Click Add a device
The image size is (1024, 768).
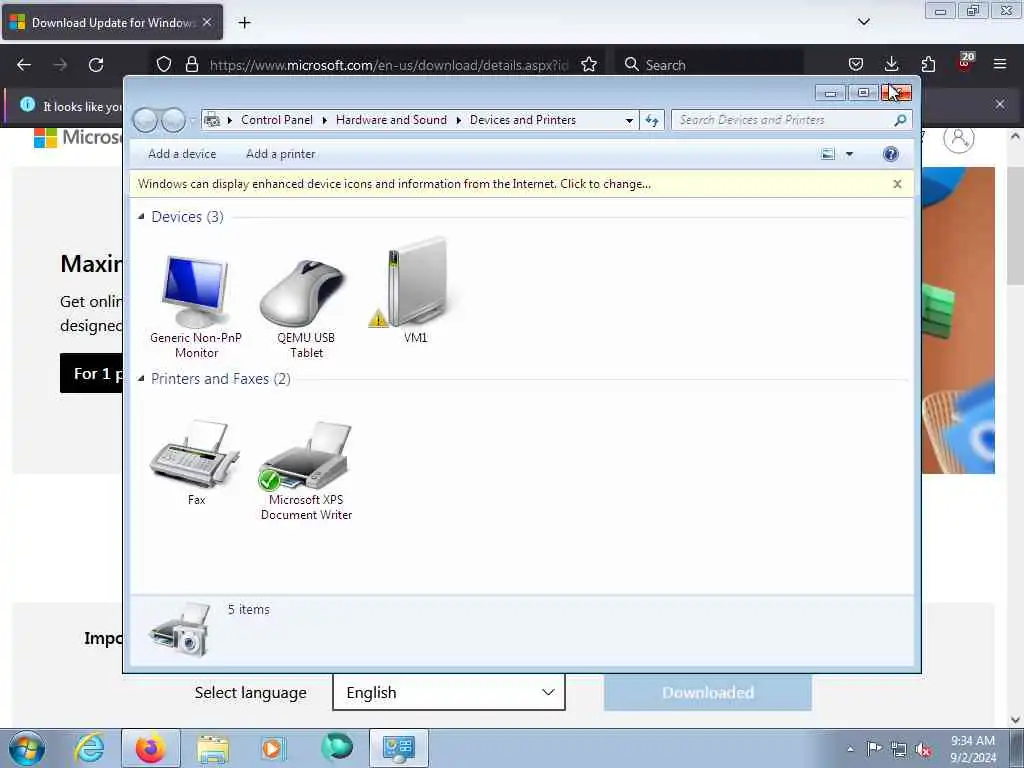(182, 154)
